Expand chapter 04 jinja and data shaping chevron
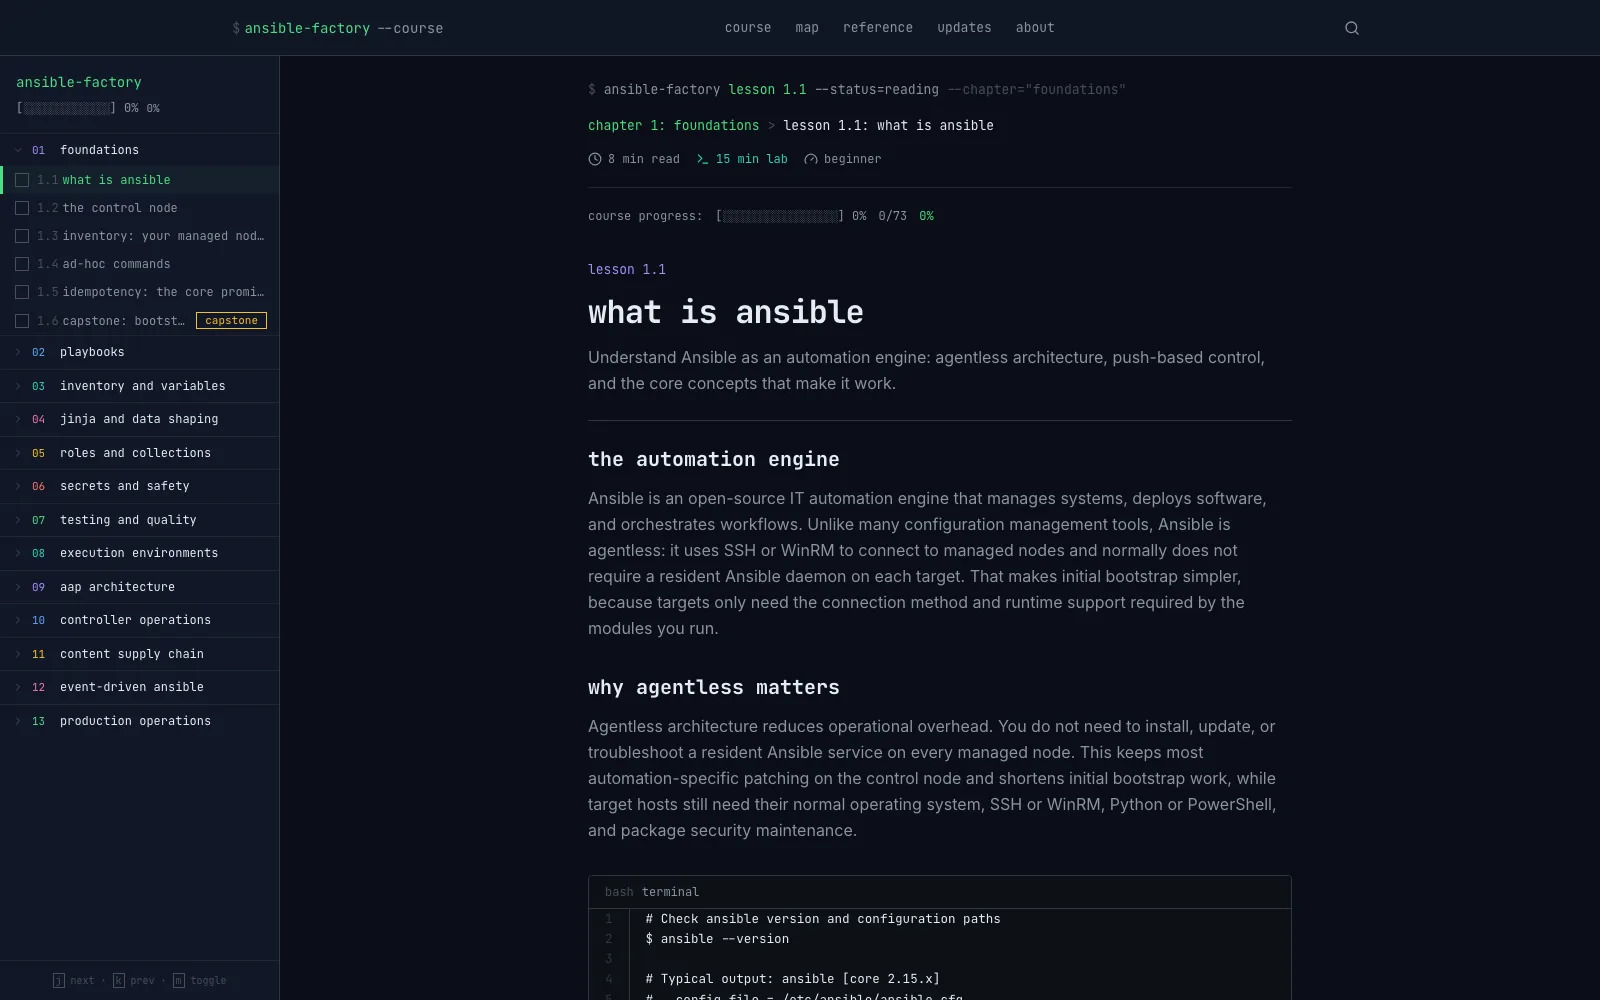1600x1000 pixels. (18, 419)
